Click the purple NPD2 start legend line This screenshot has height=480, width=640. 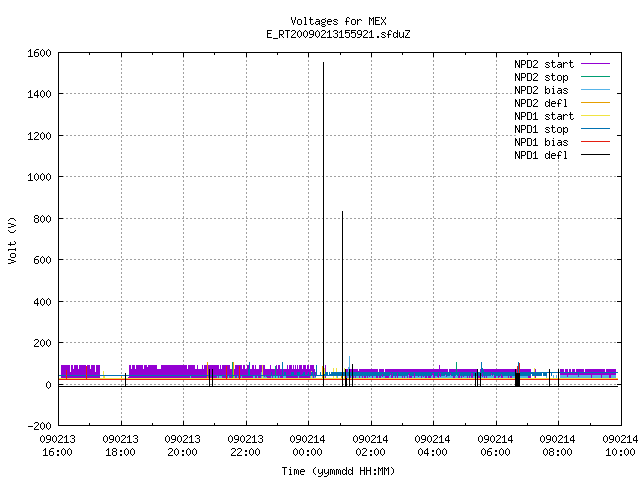596,64
